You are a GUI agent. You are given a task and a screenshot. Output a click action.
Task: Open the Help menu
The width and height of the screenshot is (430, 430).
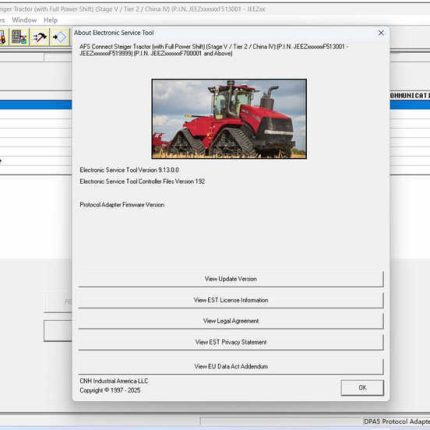[x=51, y=20]
